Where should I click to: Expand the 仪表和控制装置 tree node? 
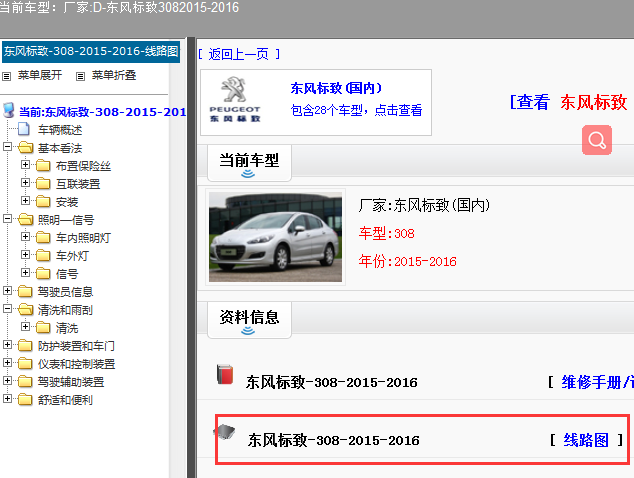pyautogui.click(x=7, y=362)
